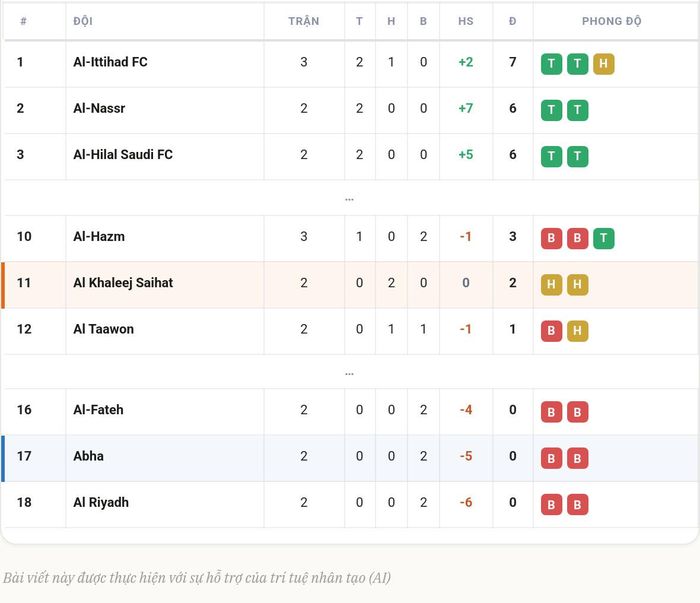Click Al Riyadh's second red B badge

click(x=577, y=504)
